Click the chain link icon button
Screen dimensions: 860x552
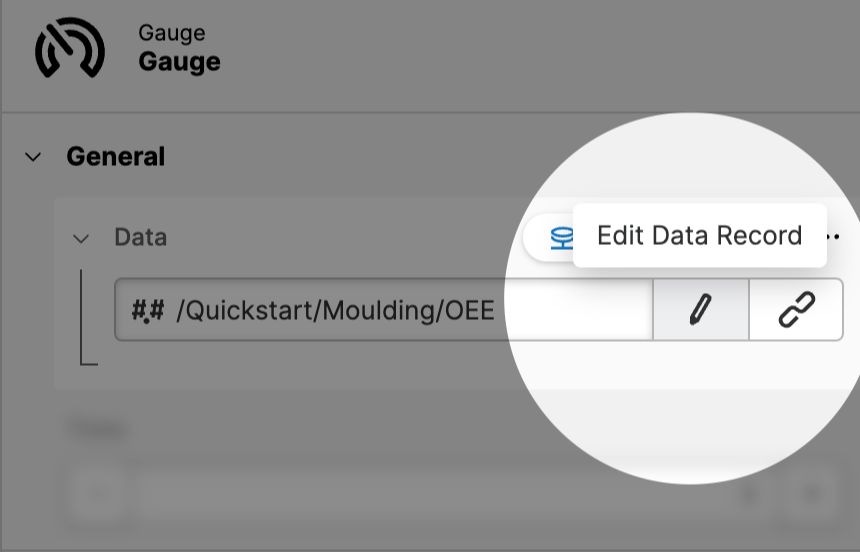(x=796, y=311)
